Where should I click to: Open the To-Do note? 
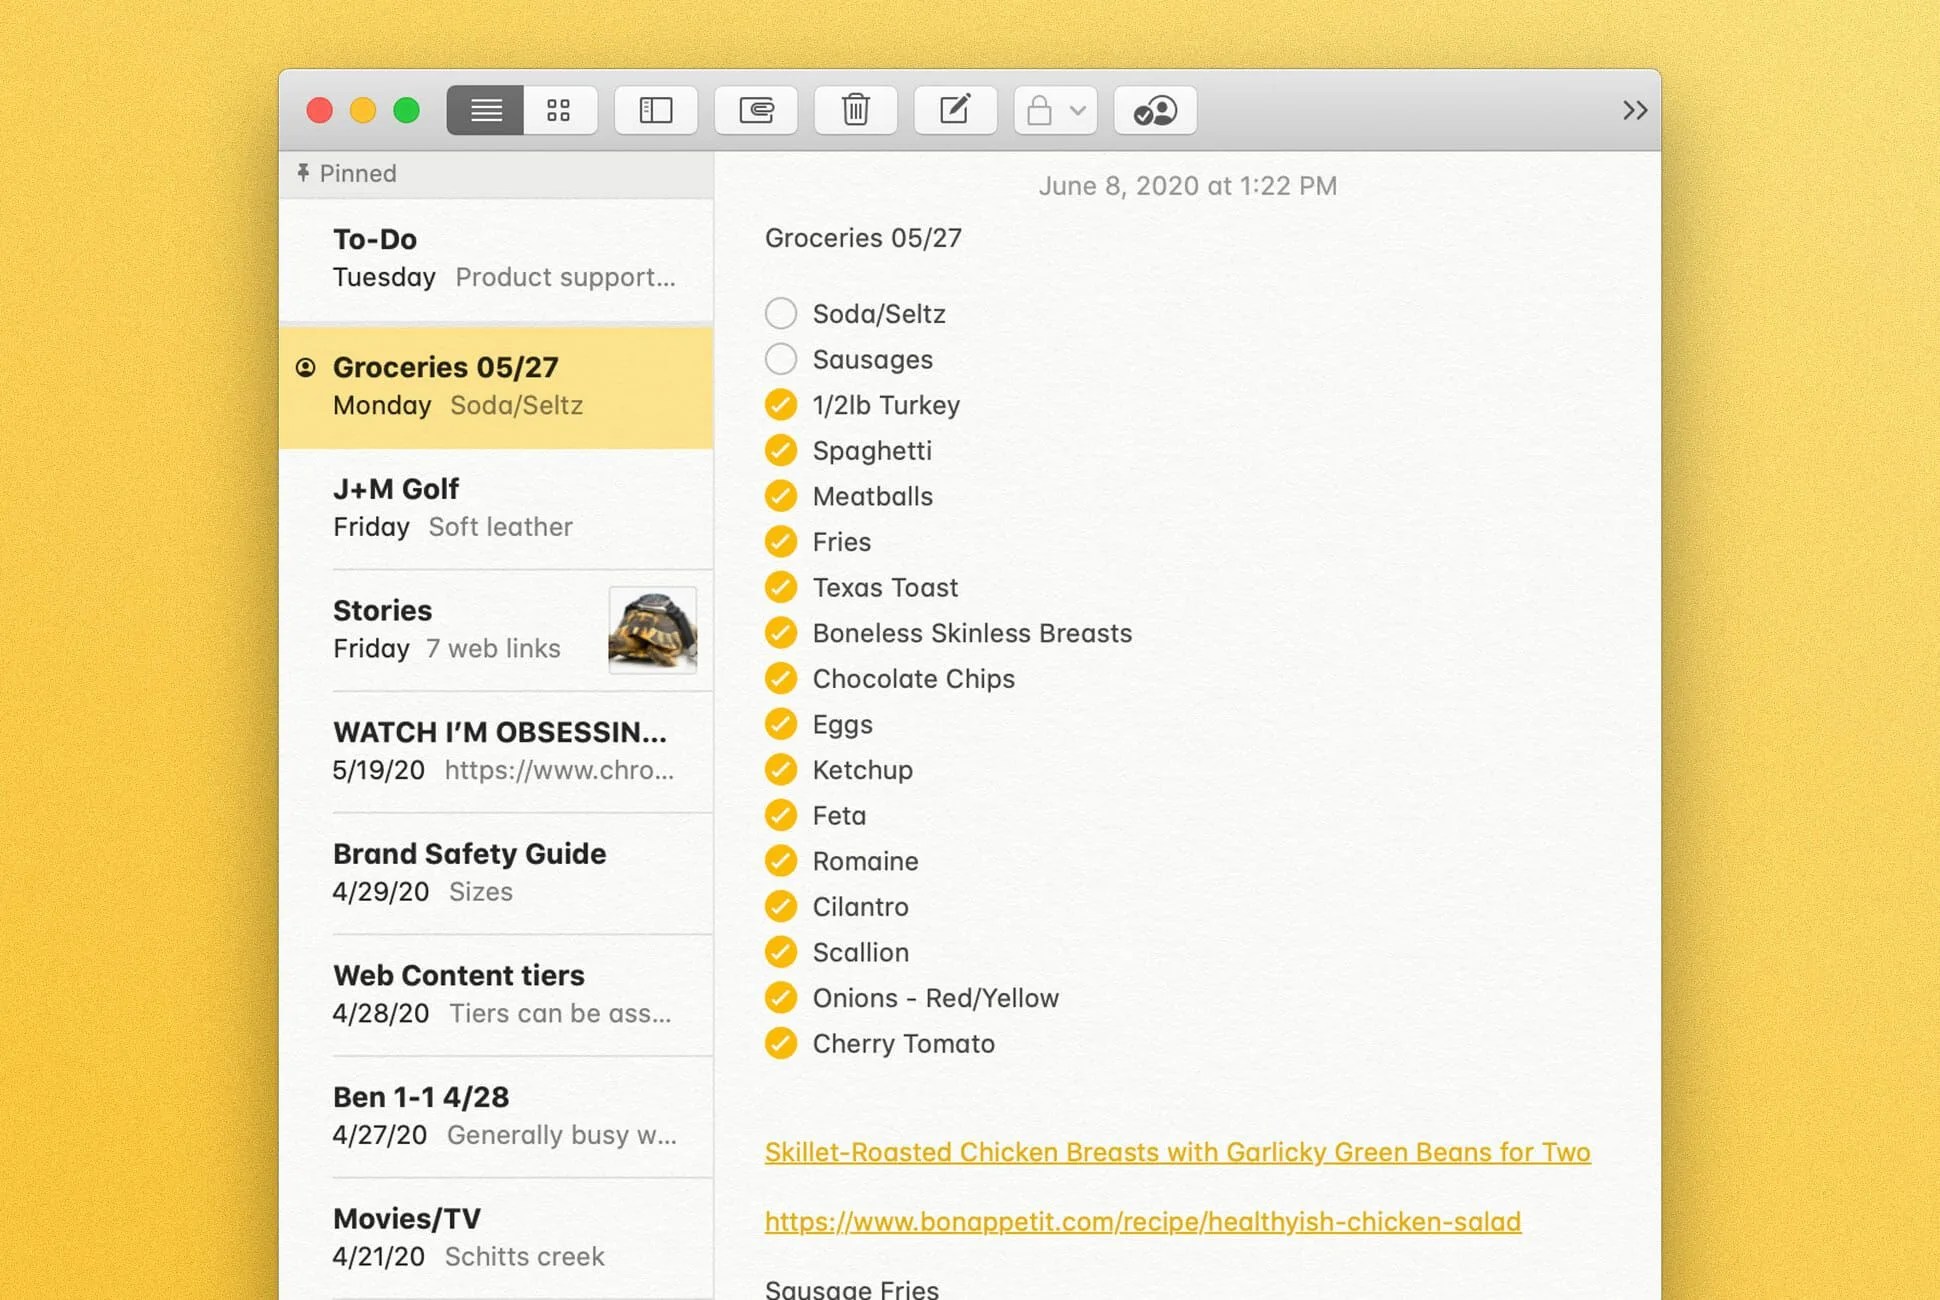[x=497, y=258]
